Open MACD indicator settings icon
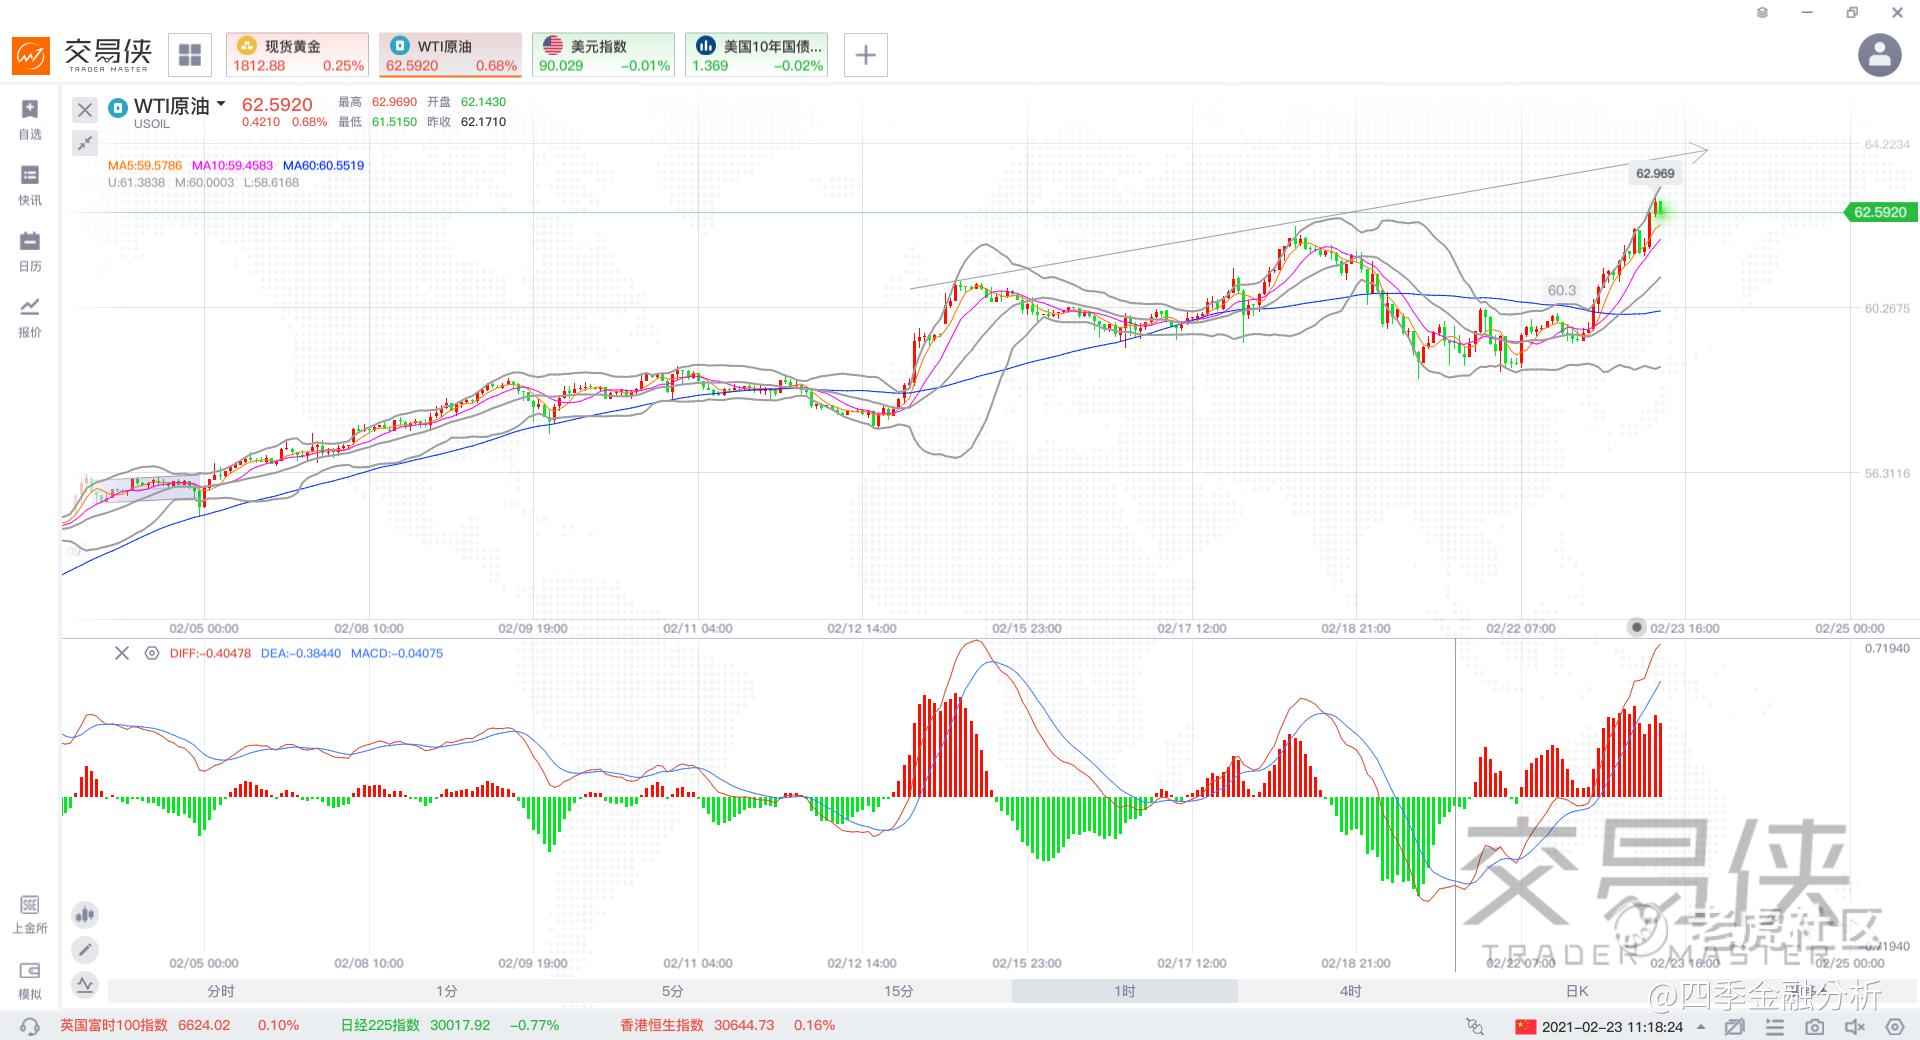The height and width of the screenshot is (1040, 1920). 151,653
